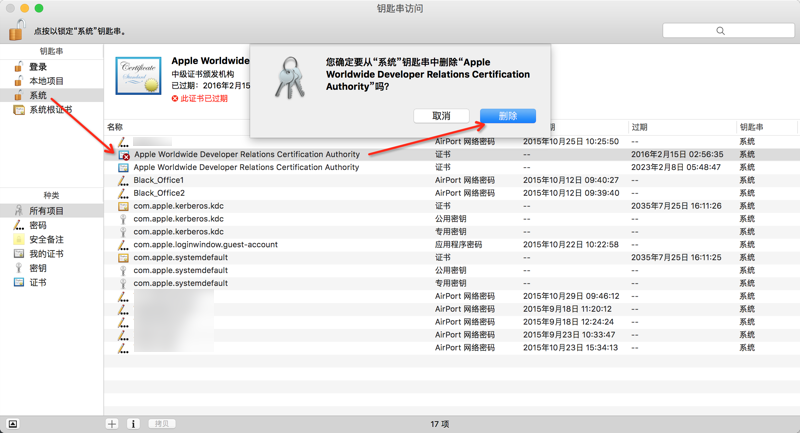Viewport: 800px width, 433px height.
Task: Click the key icon of com.apple.kerberos.kdc 专用密钥
Action: (123, 232)
